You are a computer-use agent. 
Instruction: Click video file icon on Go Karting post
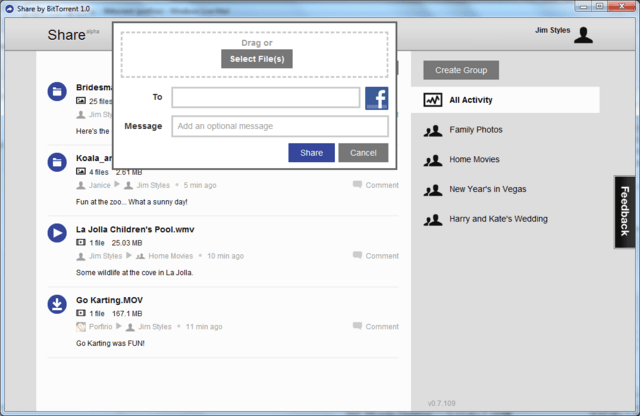[x=81, y=313]
